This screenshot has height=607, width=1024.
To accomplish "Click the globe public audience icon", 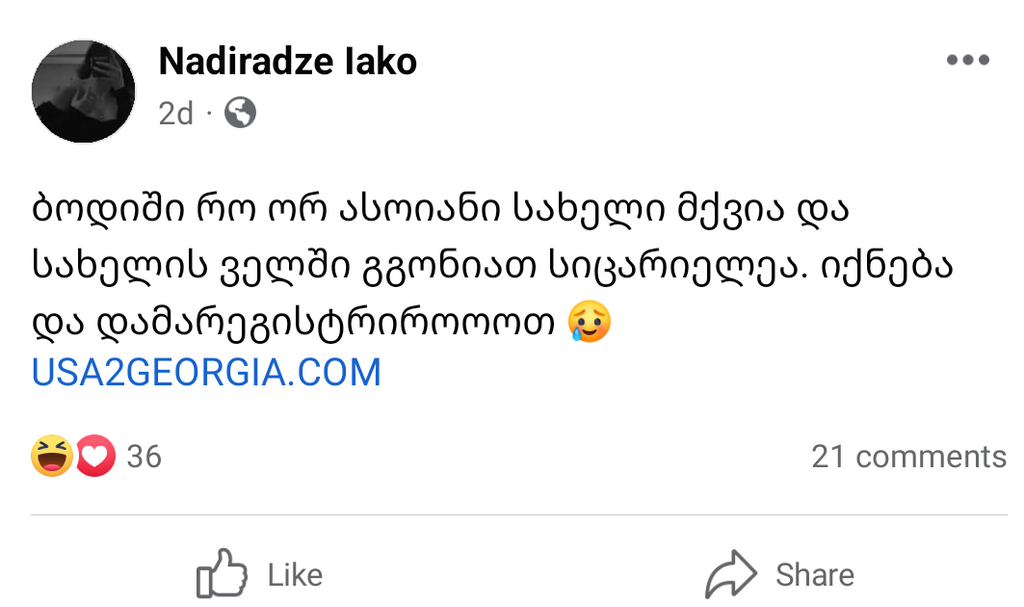I will click(240, 113).
